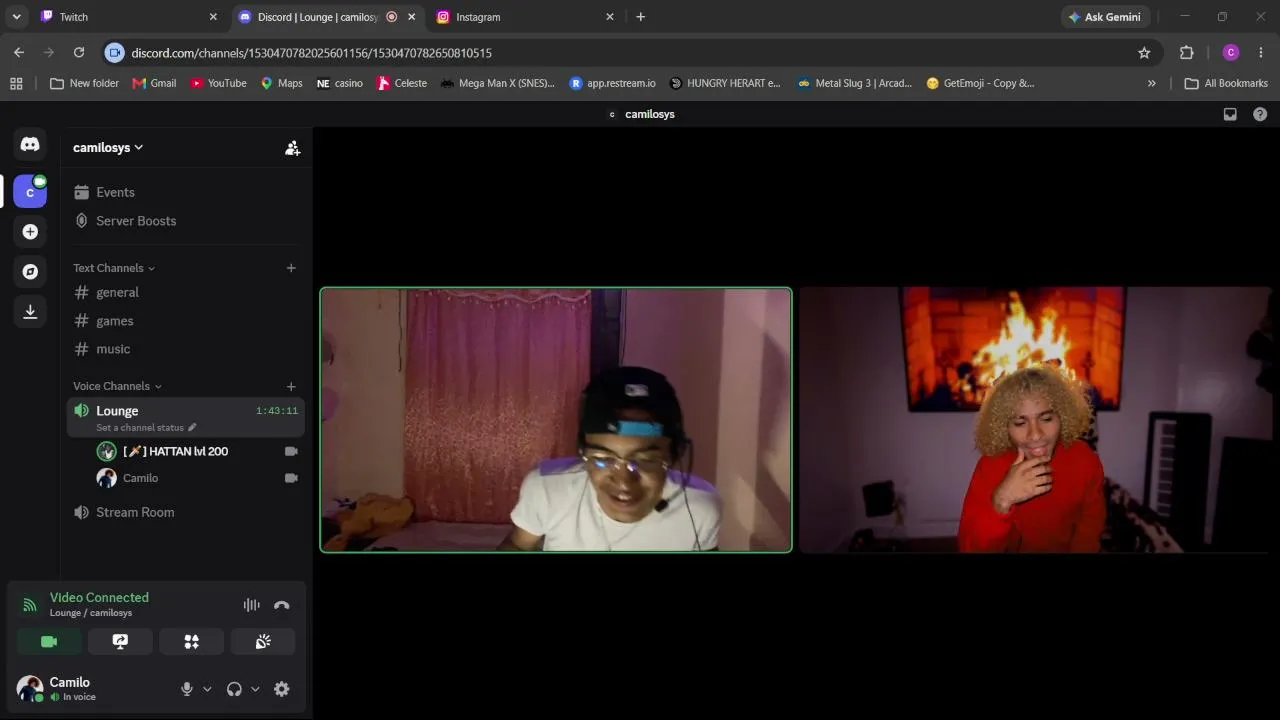
Task: Go back in browser history
Action: coord(19,53)
